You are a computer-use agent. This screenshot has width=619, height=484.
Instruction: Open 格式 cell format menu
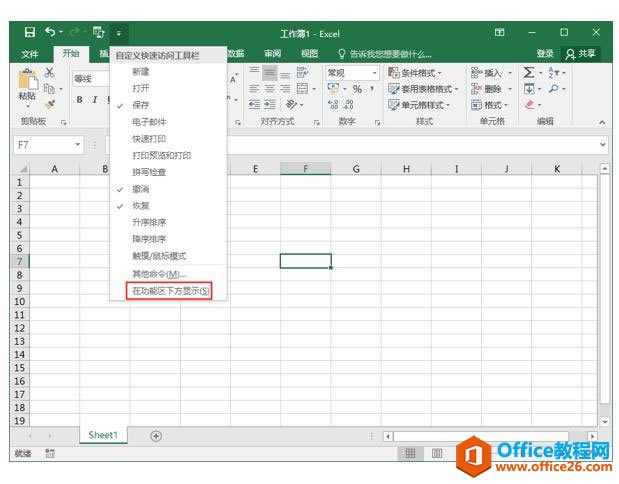pyautogui.click(x=490, y=105)
